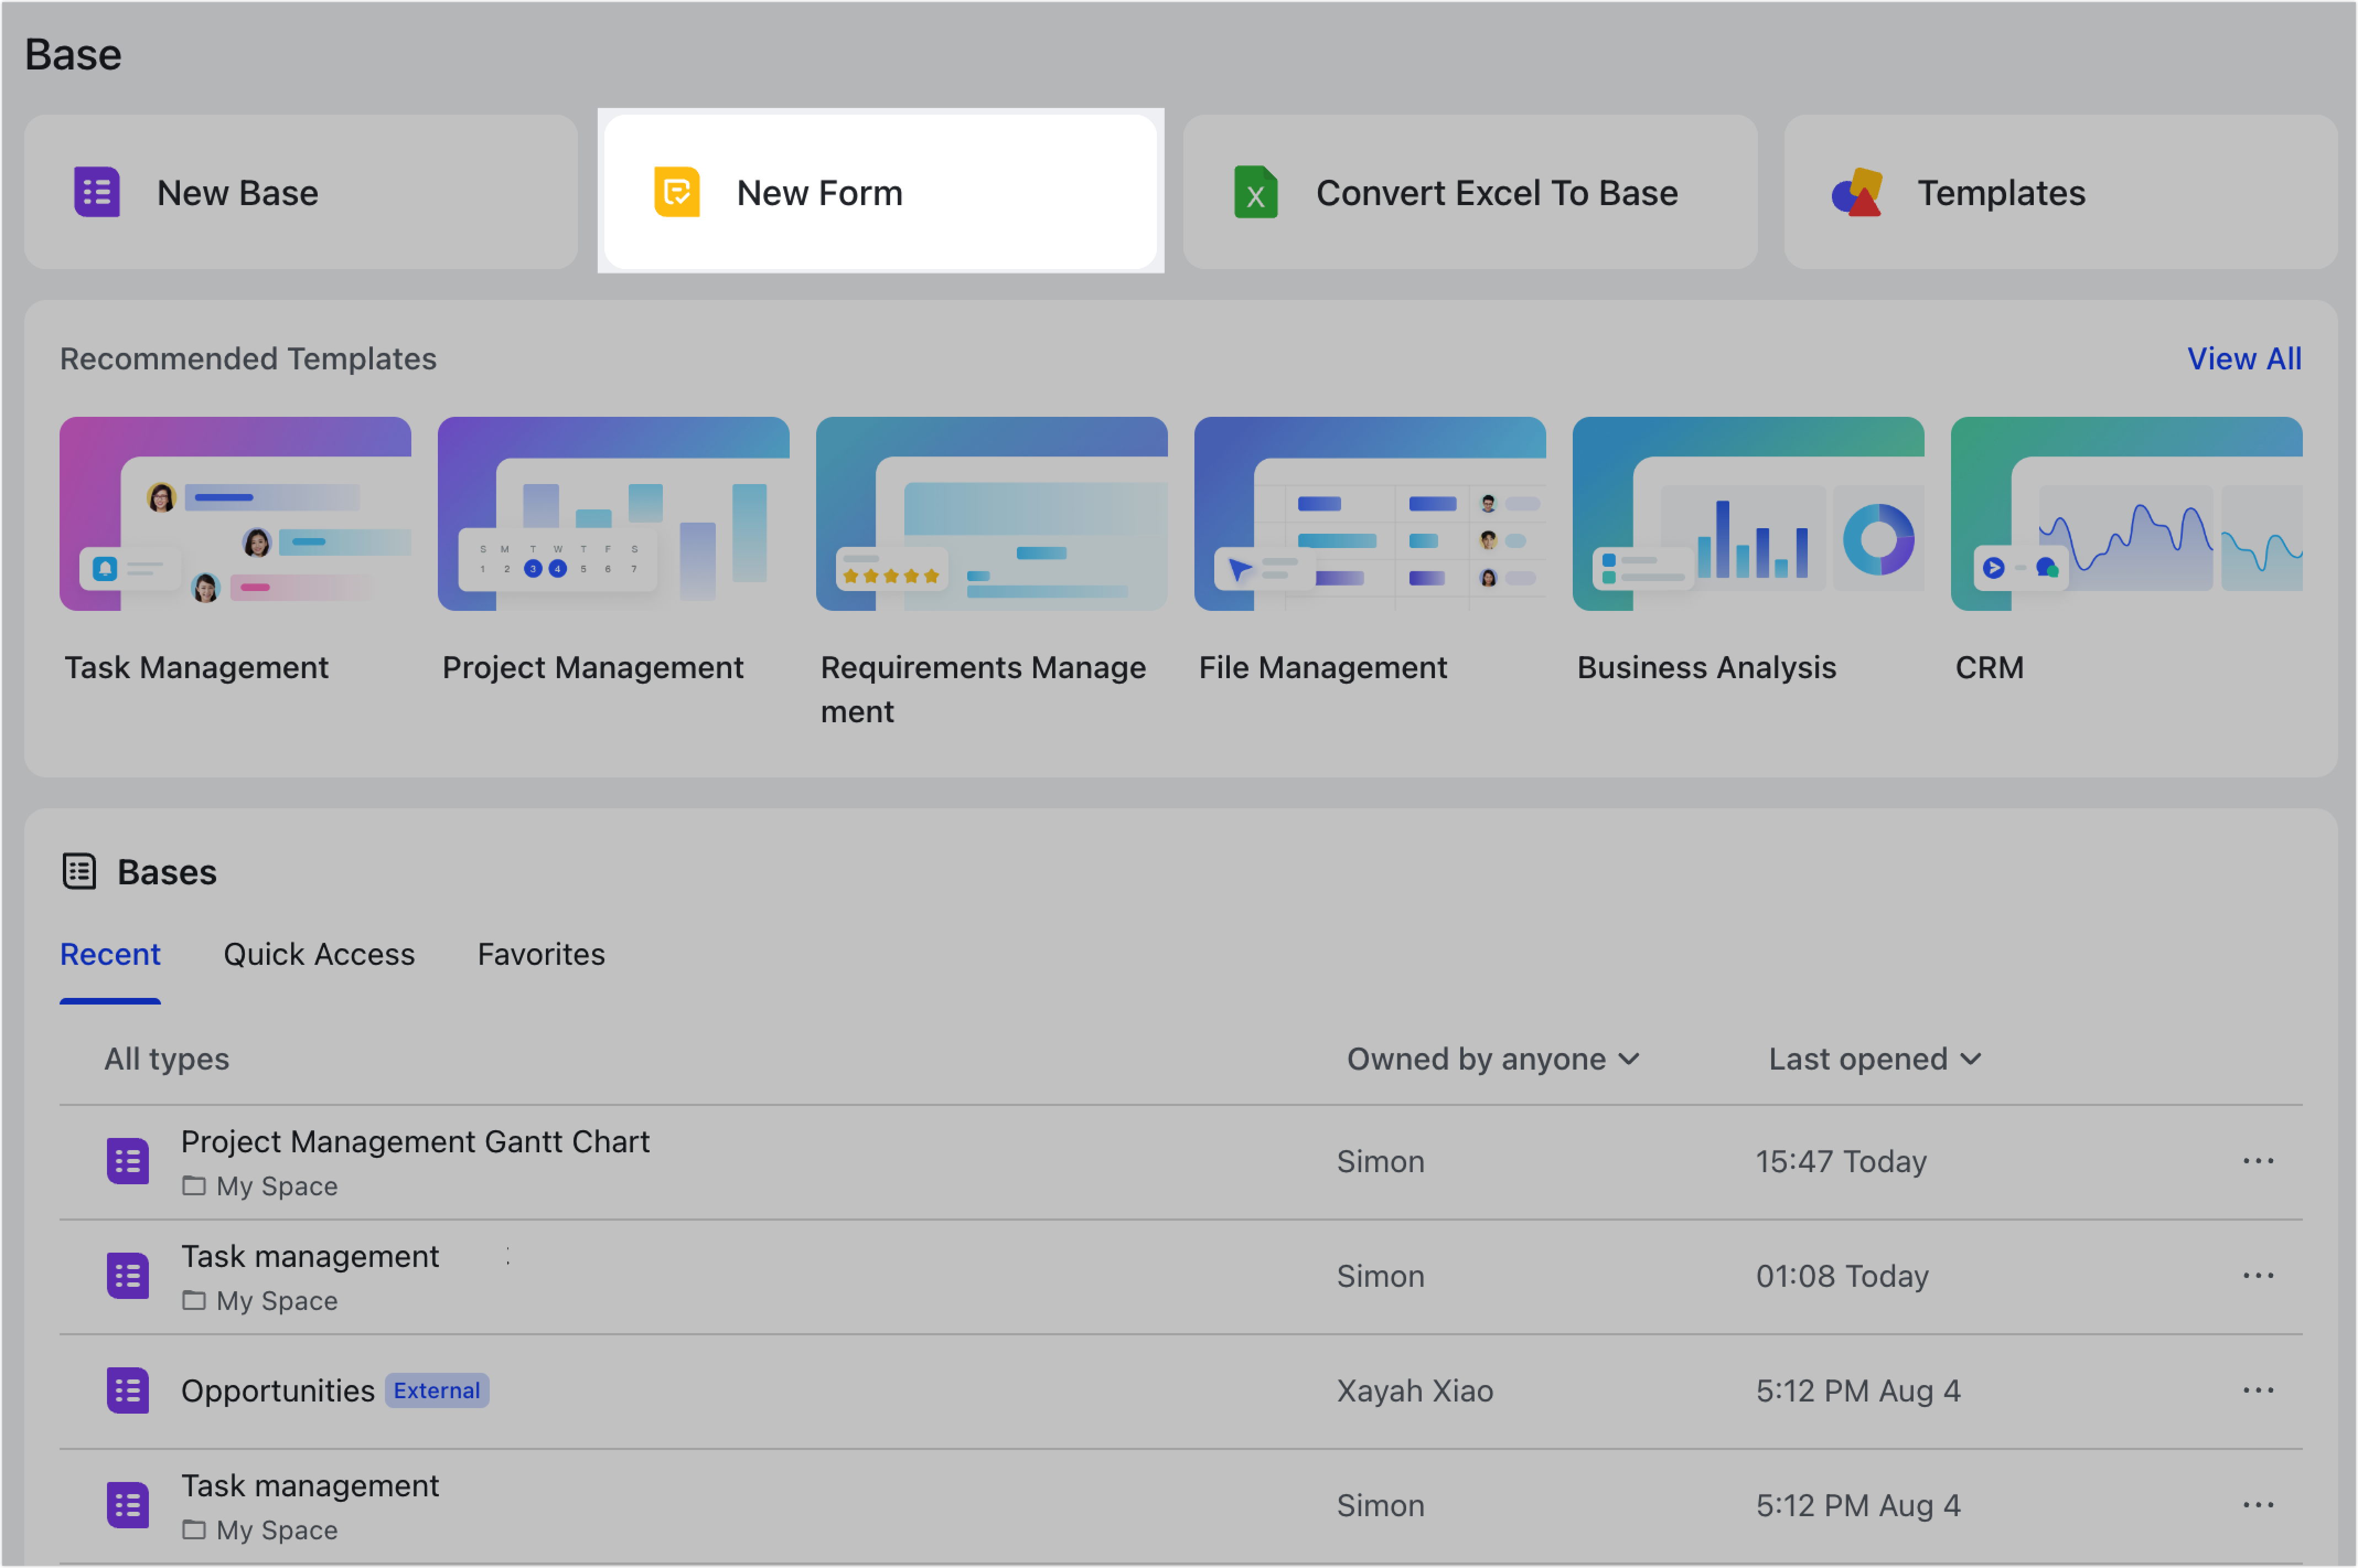Click the New Form button
Viewport: 2358px width, 1568px height.
(x=880, y=192)
